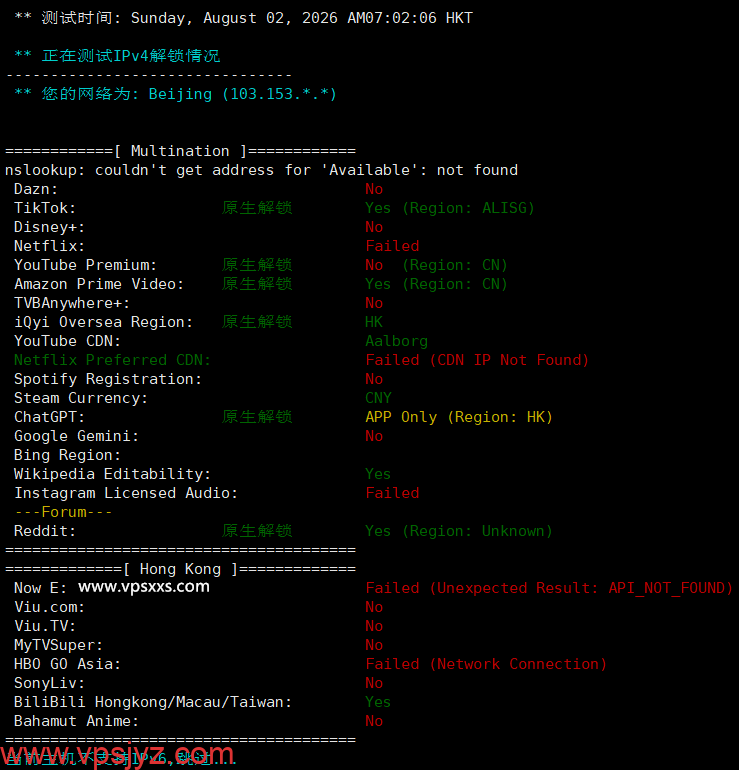Click Amazon Prime Video result 'Yes (Region: CN)'
739x770 pixels.
[x=436, y=284]
